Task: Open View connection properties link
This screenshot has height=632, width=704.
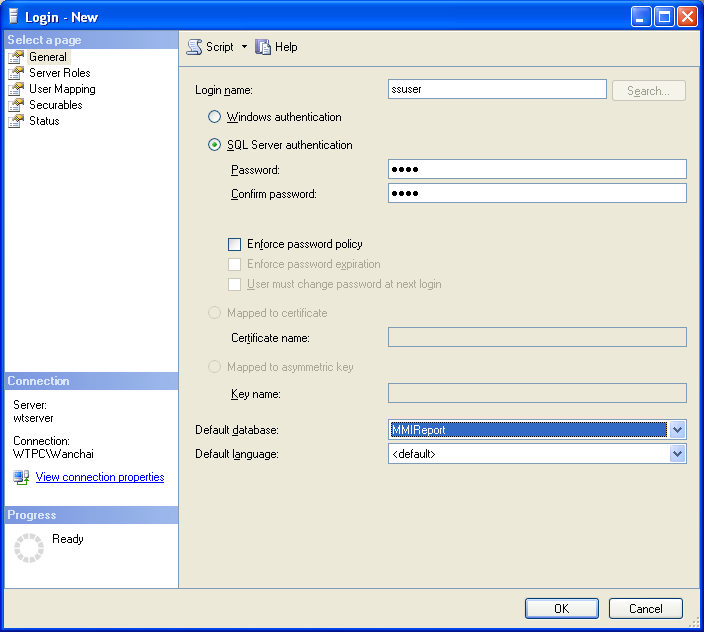Action: click(x=100, y=477)
